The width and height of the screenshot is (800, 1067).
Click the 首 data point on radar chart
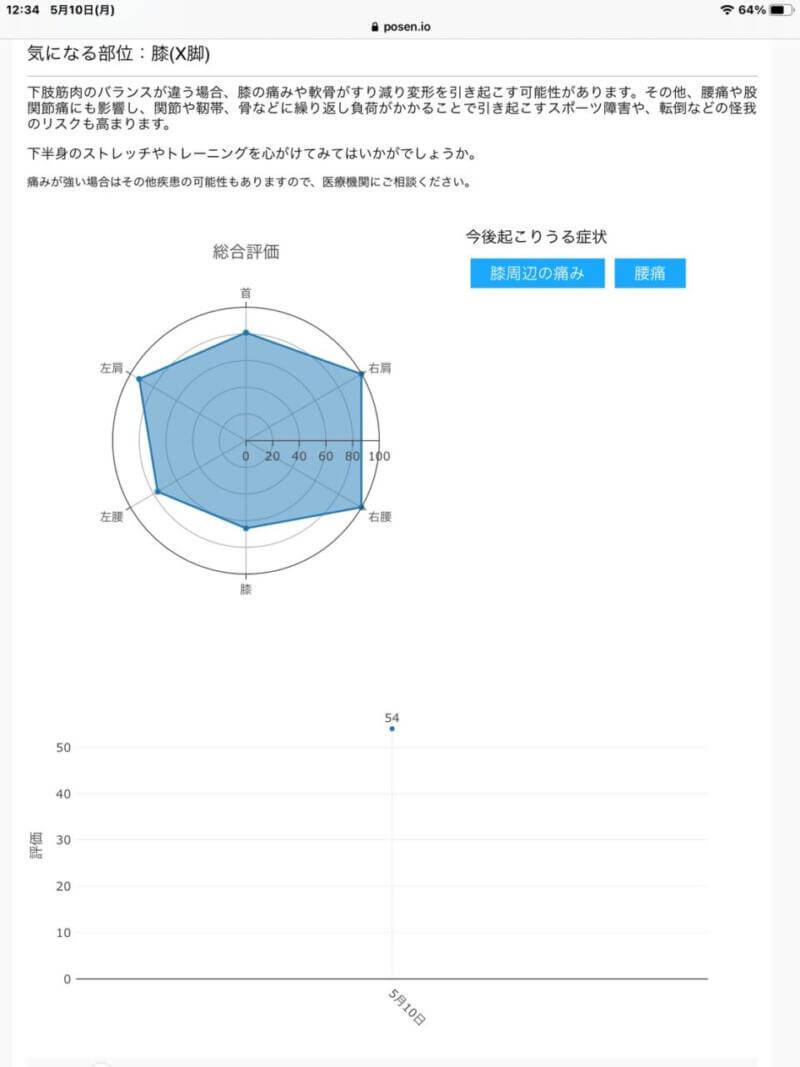(246, 333)
